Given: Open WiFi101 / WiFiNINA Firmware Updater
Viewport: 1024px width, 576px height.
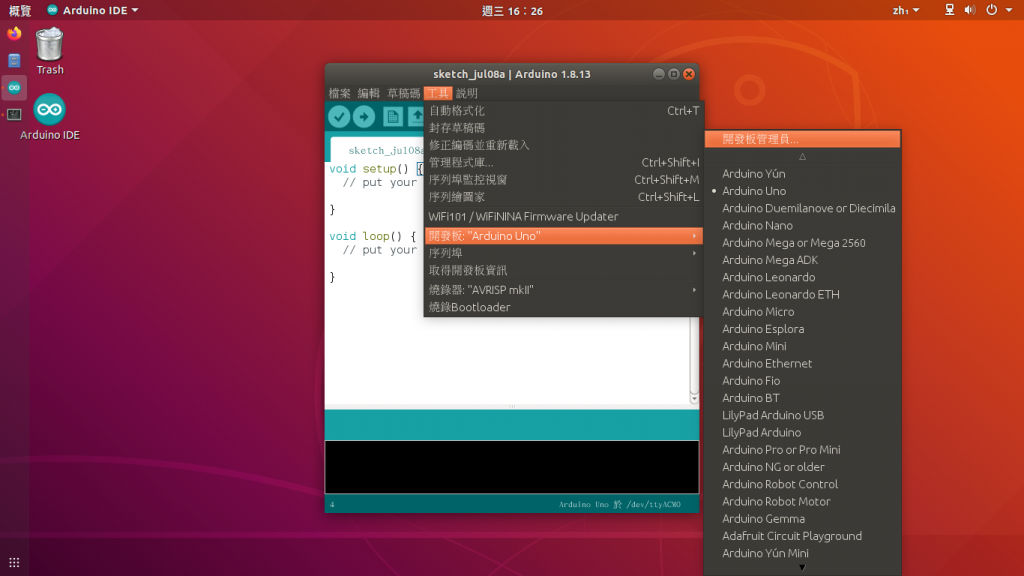Looking at the screenshot, I should click(563, 216).
